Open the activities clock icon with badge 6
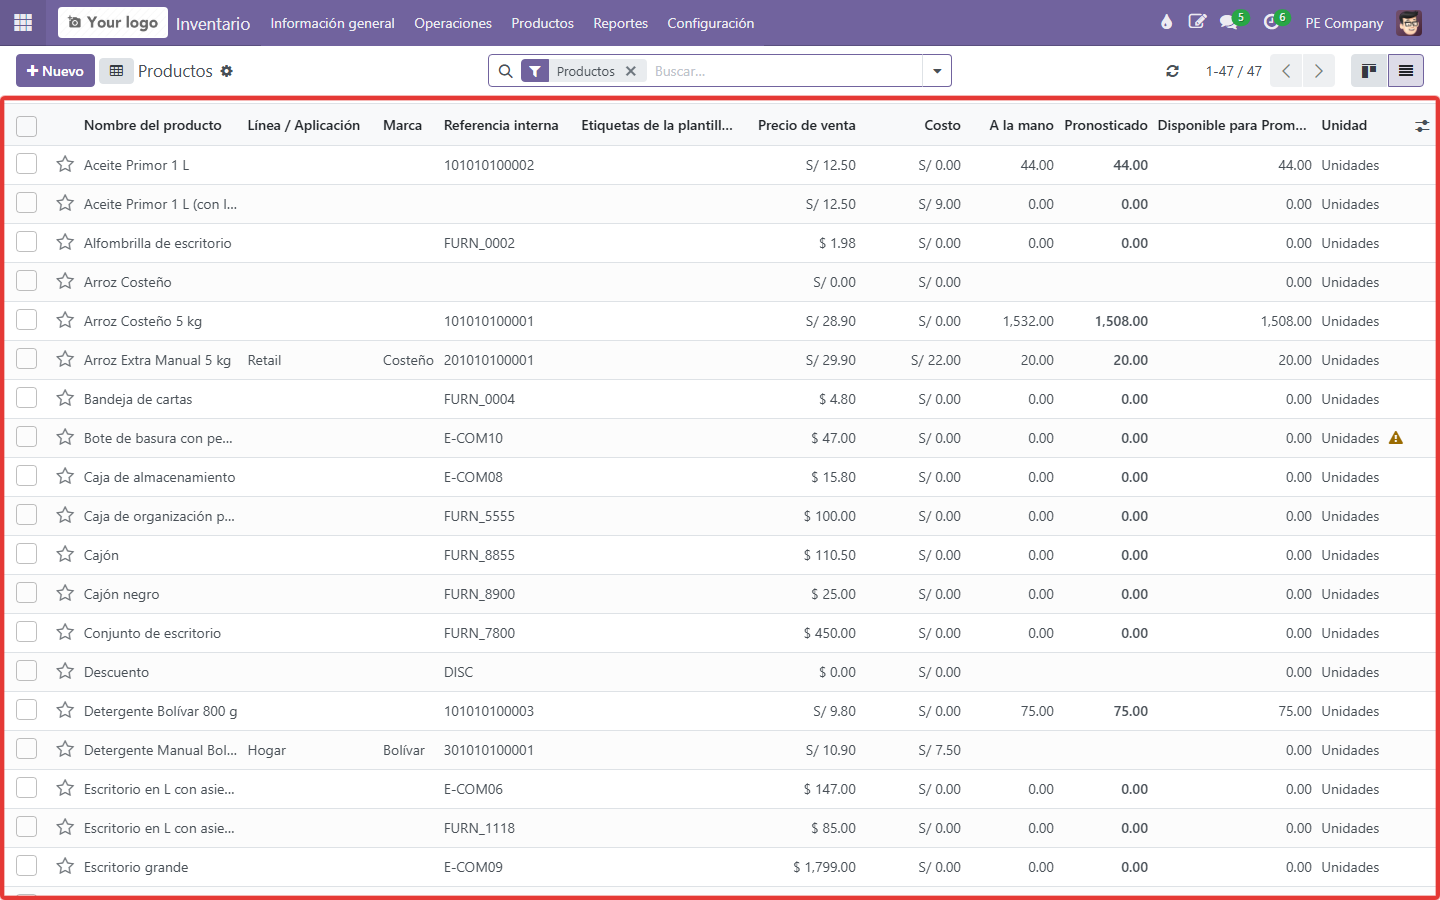The image size is (1440, 900). (x=1271, y=22)
